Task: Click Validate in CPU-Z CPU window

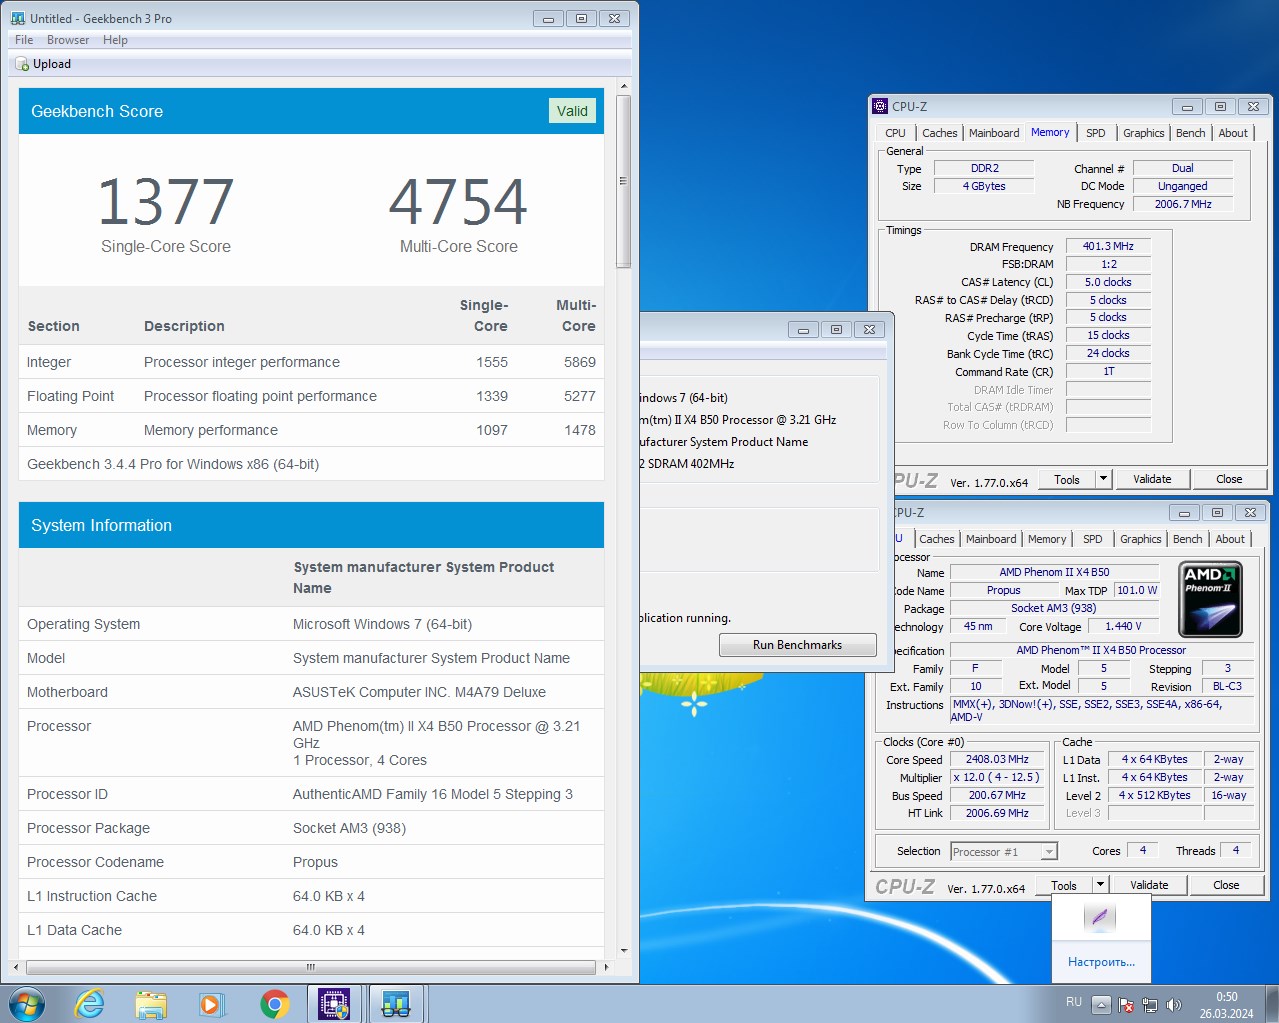Action: tap(1149, 885)
